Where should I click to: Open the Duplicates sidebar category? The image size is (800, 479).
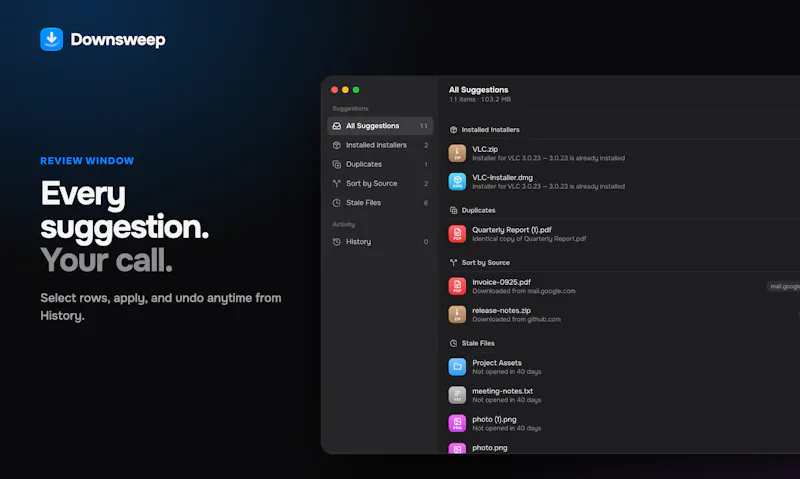point(380,164)
